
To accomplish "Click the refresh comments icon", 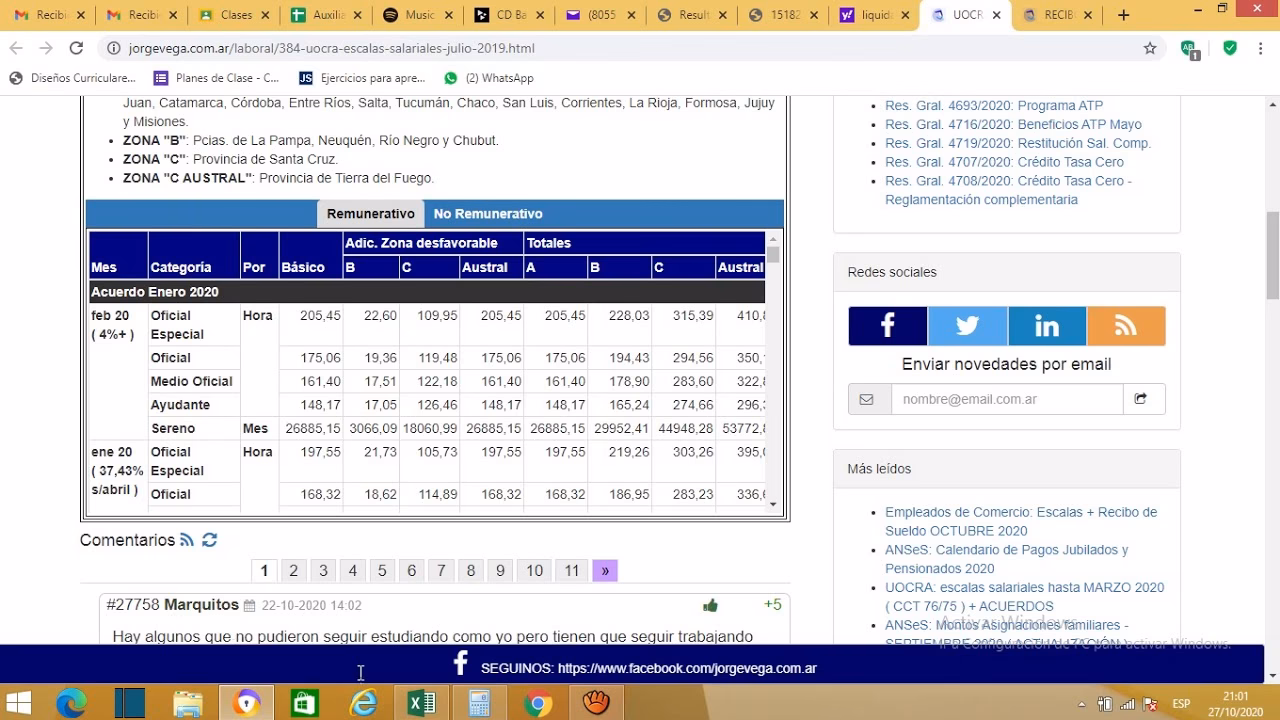I will click(209, 540).
